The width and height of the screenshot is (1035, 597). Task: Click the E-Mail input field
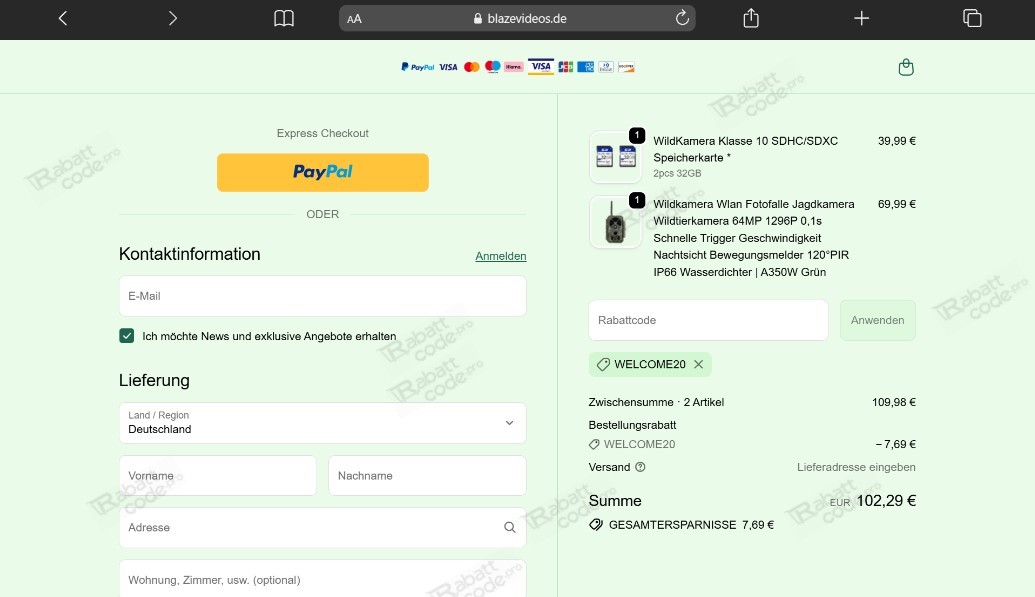[322, 295]
